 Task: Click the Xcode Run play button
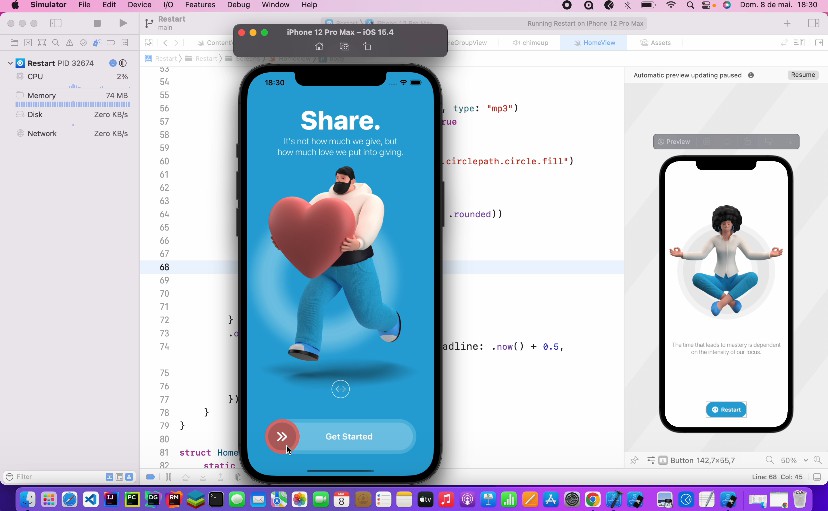click(x=123, y=23)
